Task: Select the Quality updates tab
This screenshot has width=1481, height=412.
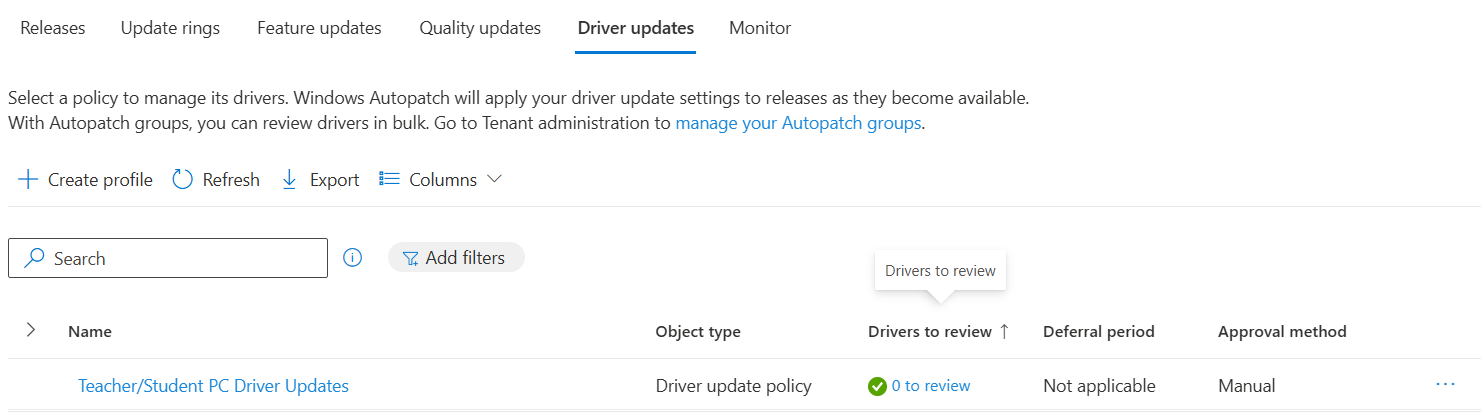Action: tap(480, 28)
